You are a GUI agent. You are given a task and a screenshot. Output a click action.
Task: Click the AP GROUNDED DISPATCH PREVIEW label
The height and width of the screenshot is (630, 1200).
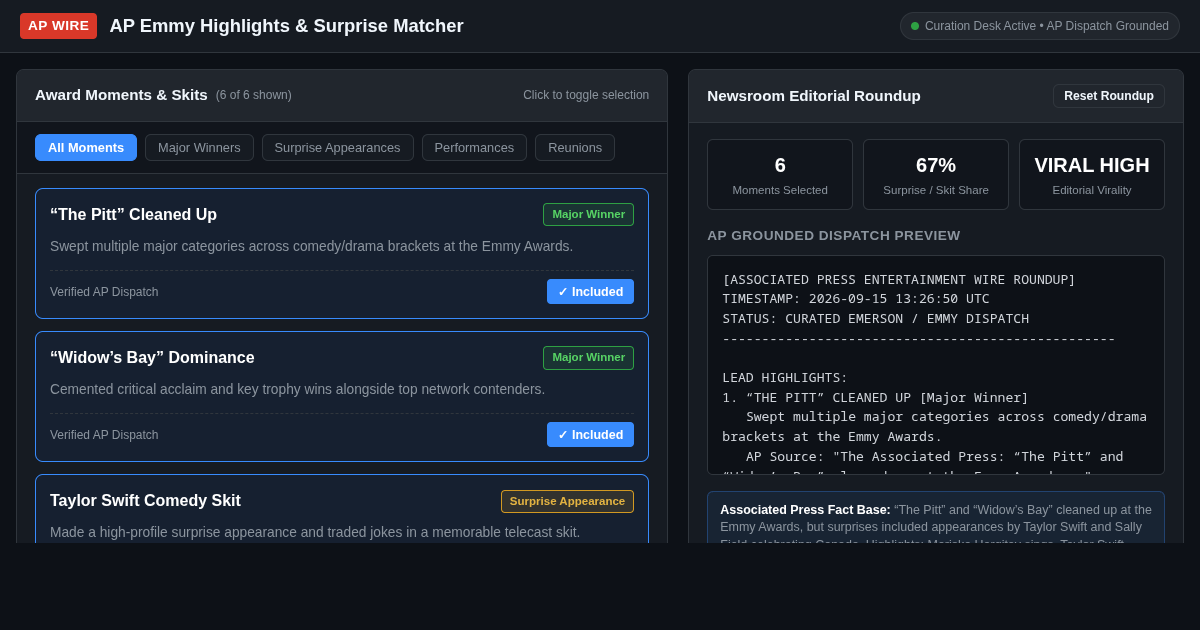click(x=834, y=236)
